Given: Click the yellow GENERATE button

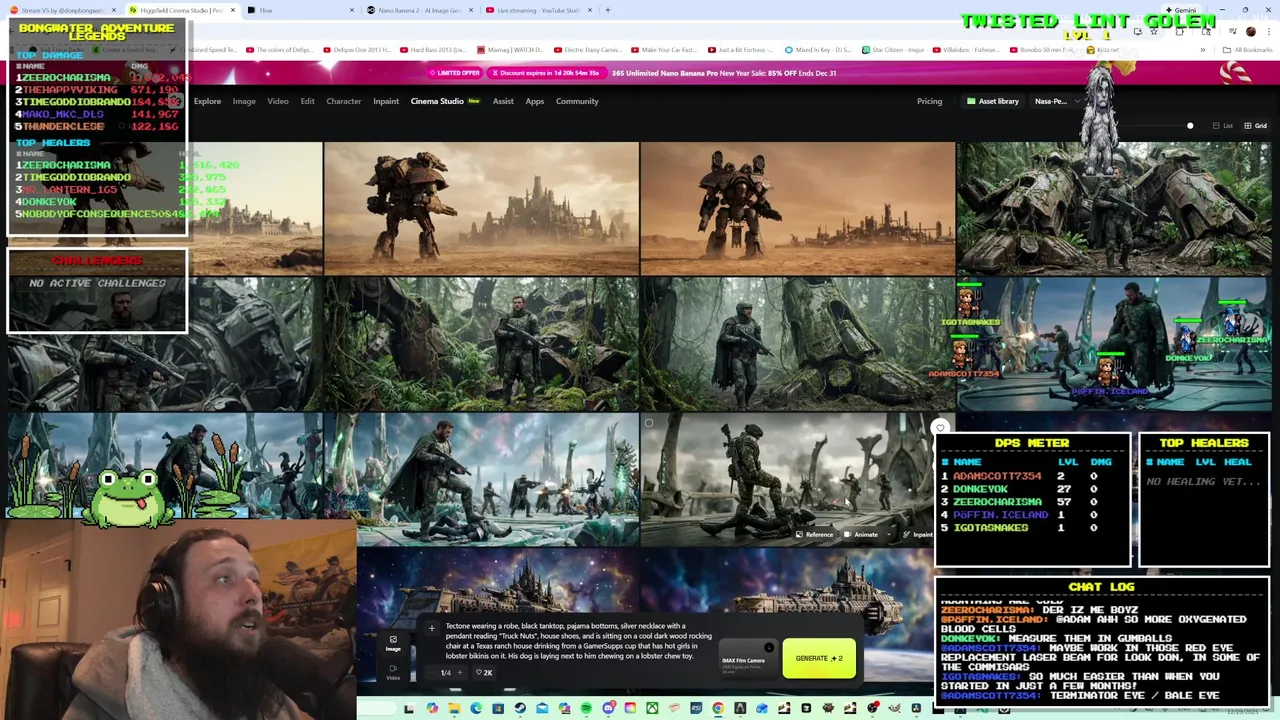Looking at the screenshot, I should click(x=819, y=658).
